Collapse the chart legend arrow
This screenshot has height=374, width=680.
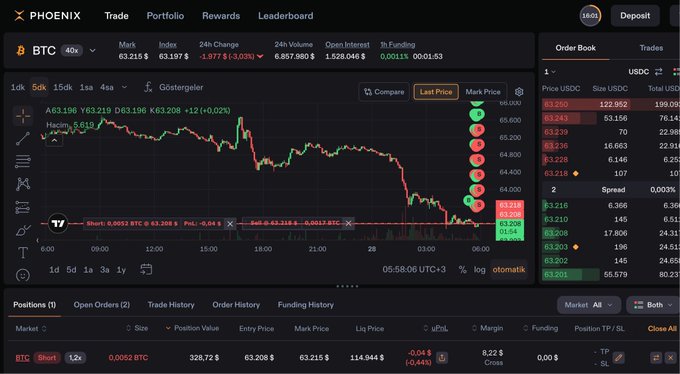[x=54, y=140]
